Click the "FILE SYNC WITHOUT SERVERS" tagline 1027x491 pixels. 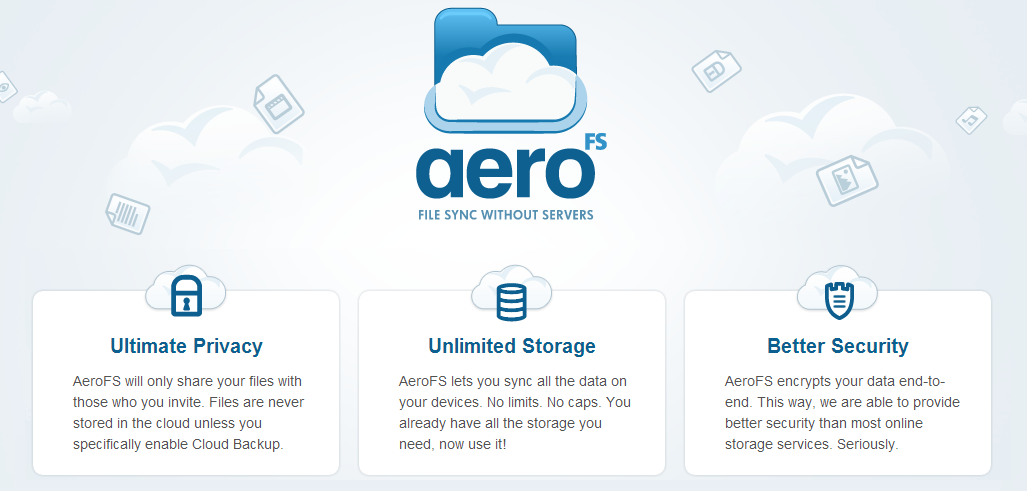coord(506,215)
